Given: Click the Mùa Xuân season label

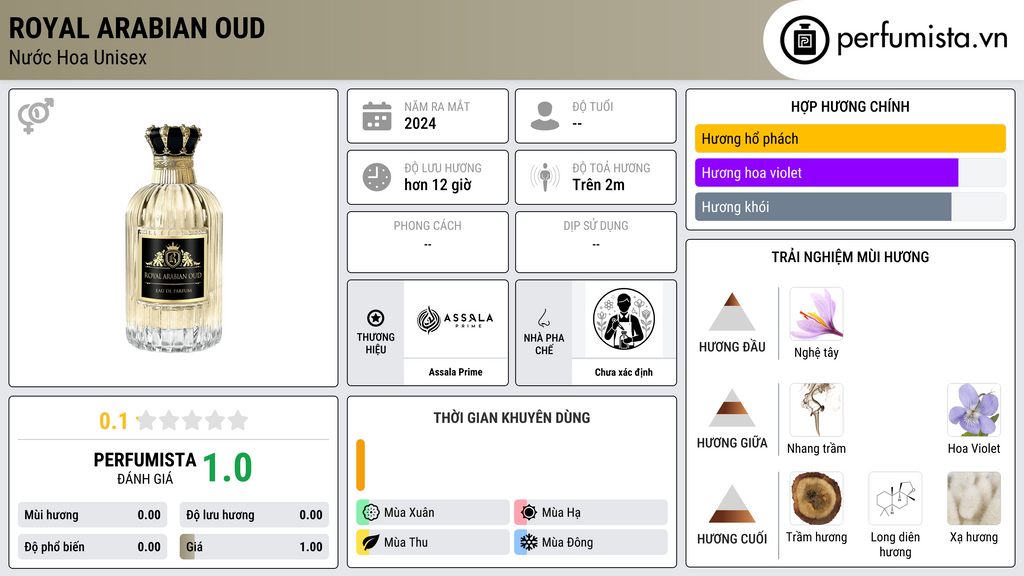Looking at the screenshot, I should point(409,513).
